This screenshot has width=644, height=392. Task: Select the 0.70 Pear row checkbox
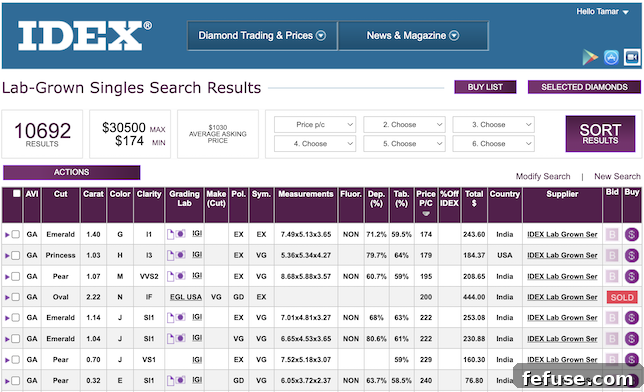pos(16,360)
